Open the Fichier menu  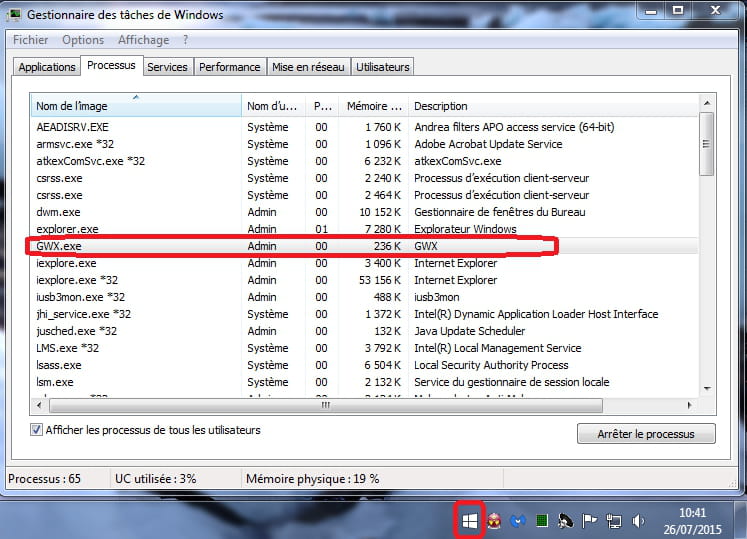pyautogui.click(x=30, y=40)
